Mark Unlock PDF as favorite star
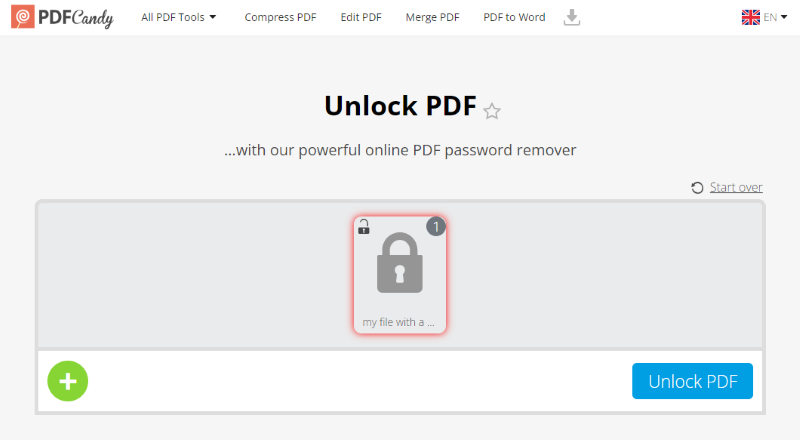 pos(492,111)
